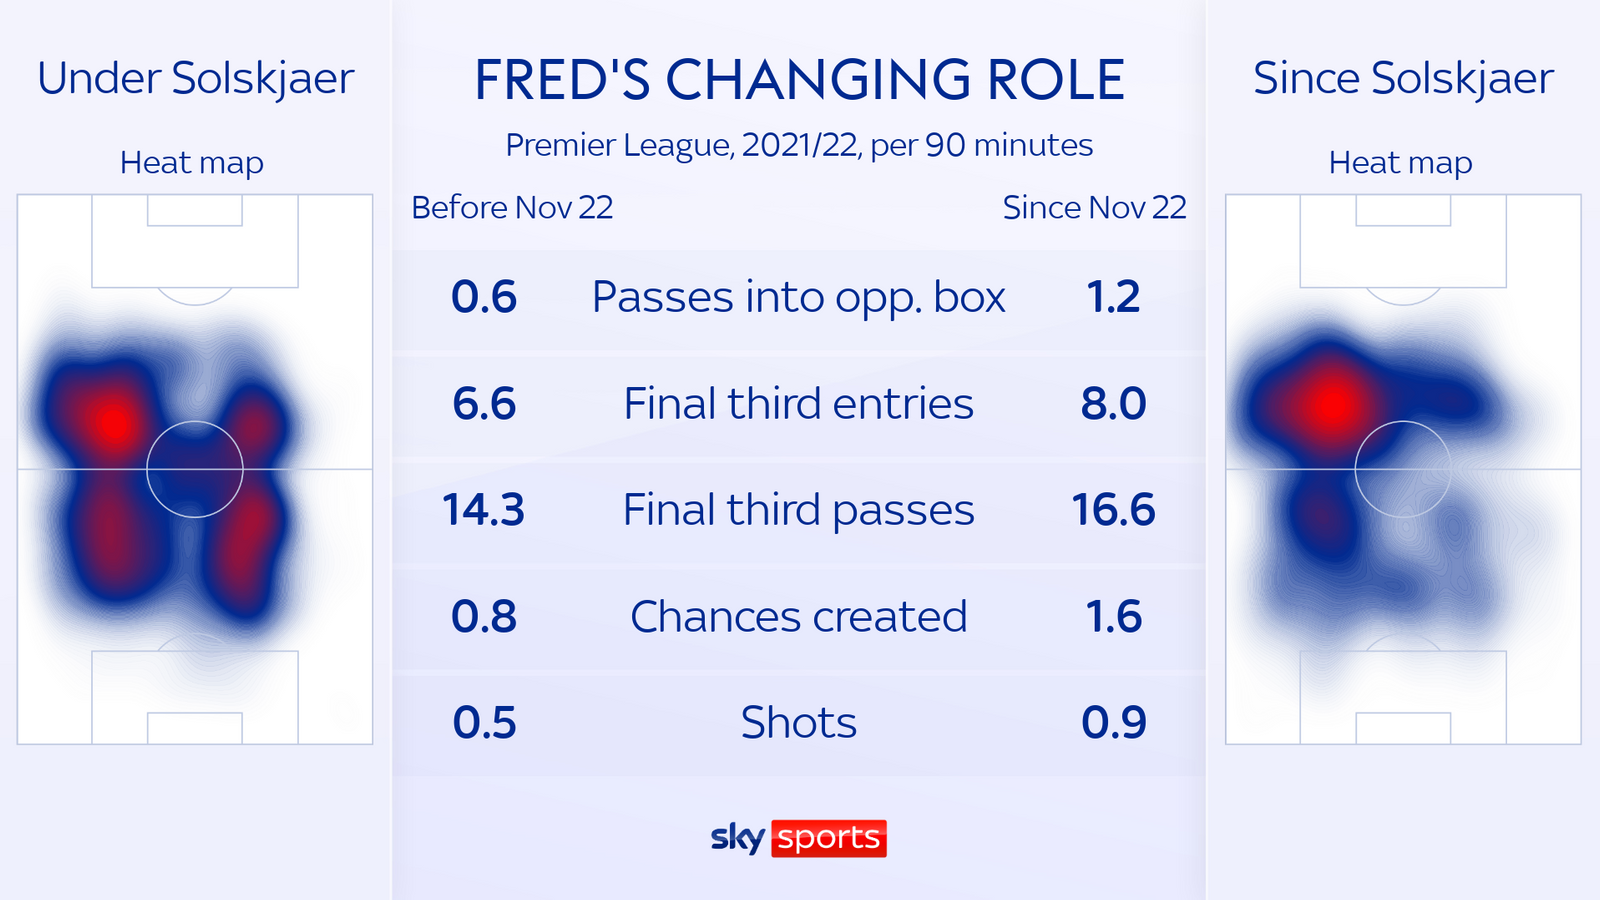Image resolution: width=1600 pixels, height=900 pixels.
Task: Click the center circle of the right pitch
Action: coord(1403,469)
